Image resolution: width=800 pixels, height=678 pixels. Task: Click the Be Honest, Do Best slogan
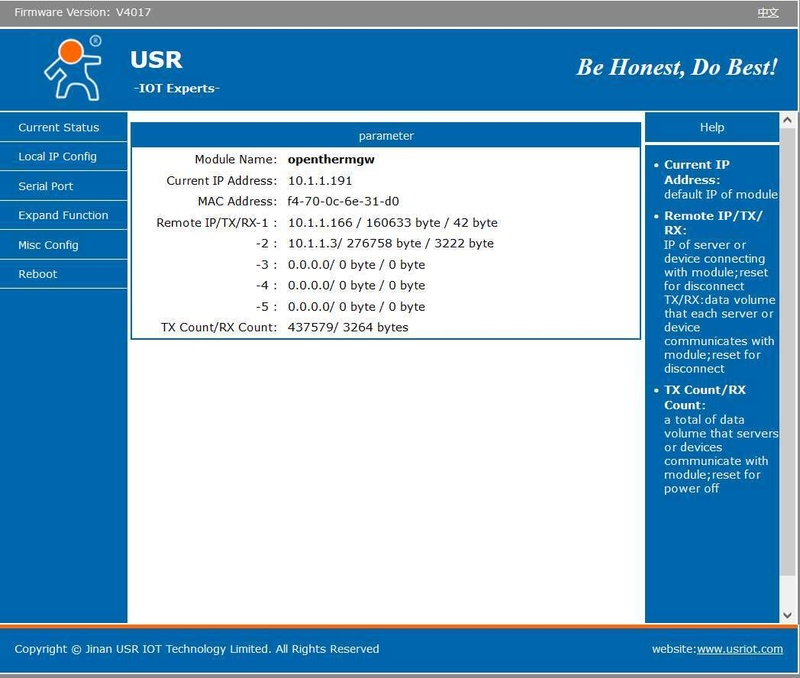(677, 68)
